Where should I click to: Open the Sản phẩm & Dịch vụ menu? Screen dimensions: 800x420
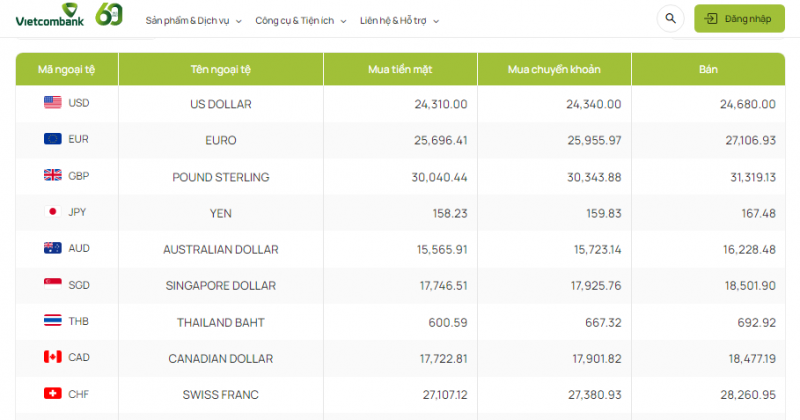pyautogui.click(x=187, y=21)
